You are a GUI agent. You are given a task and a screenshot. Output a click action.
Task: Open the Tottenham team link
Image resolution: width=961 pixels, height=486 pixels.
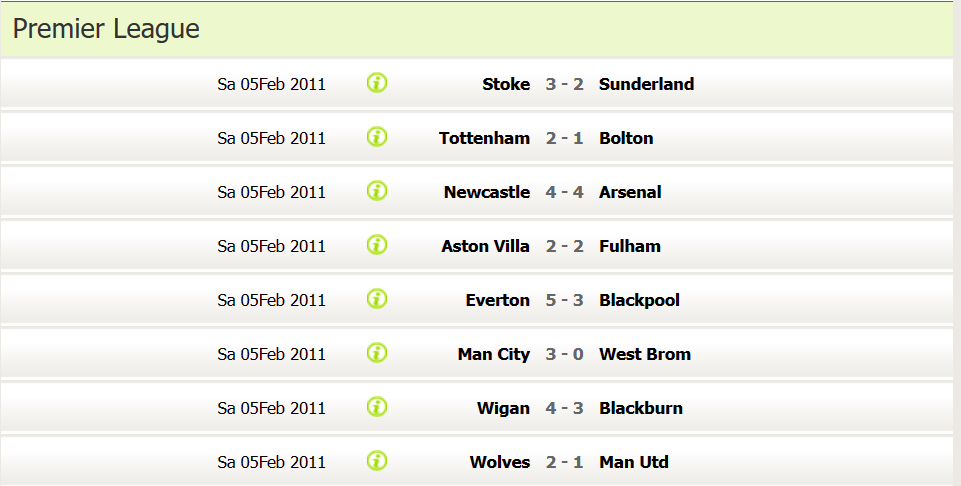click(x=484, y=138)
